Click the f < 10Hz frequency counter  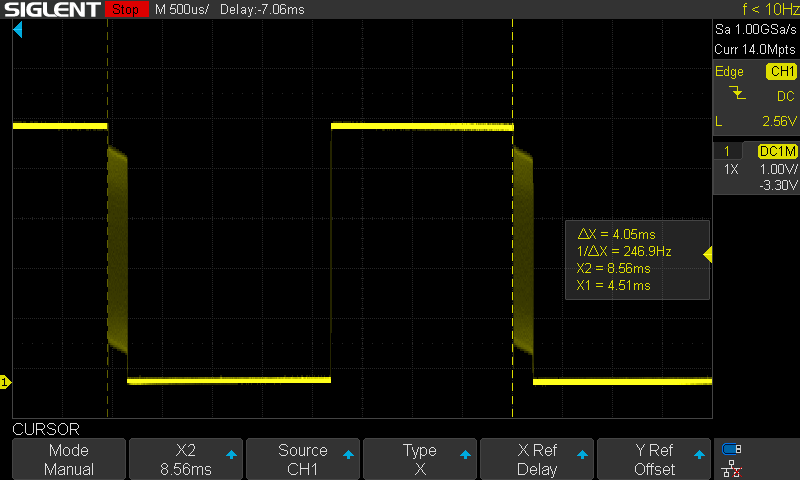(770, 9)
